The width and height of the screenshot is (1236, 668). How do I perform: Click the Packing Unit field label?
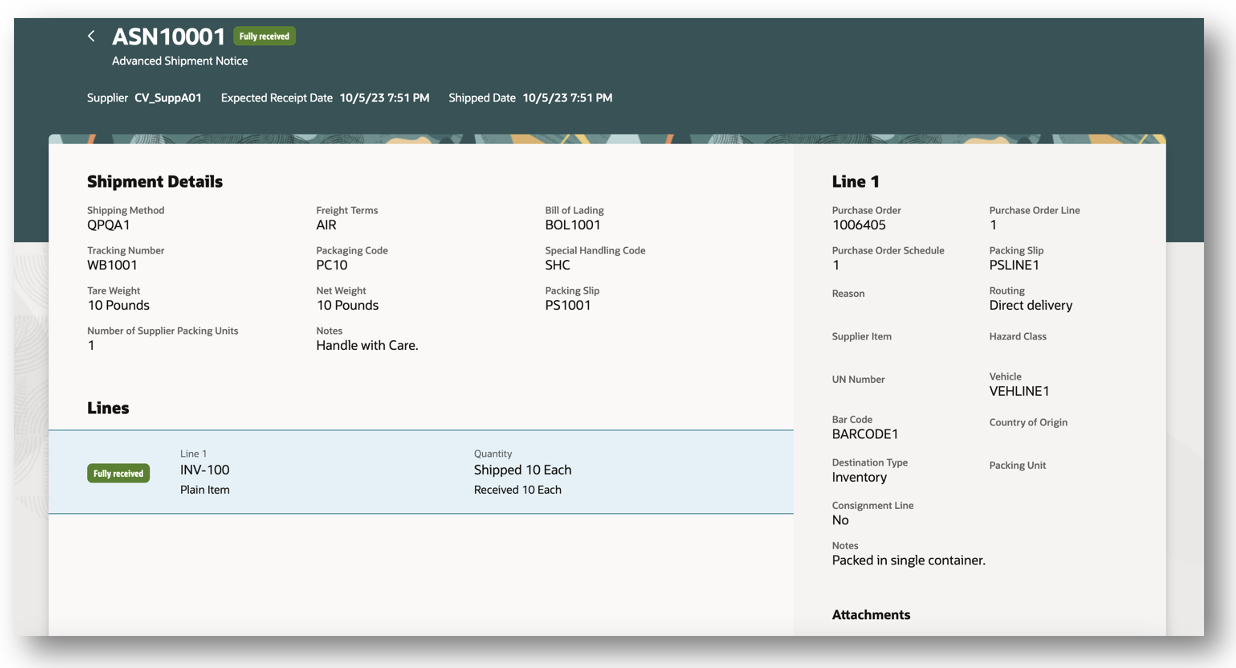click(x=1018, y=466)
